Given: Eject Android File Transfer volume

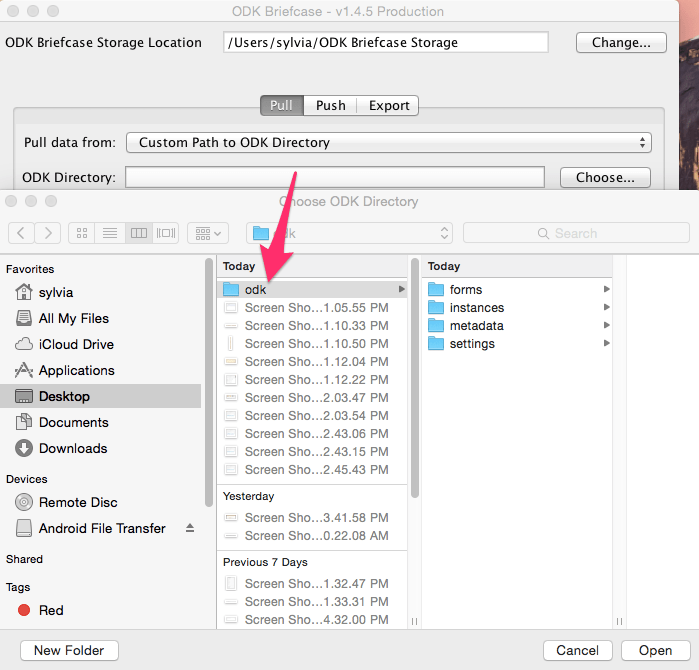Looking at the screenshot, I should pyautogui.click(x=190, y=528).
